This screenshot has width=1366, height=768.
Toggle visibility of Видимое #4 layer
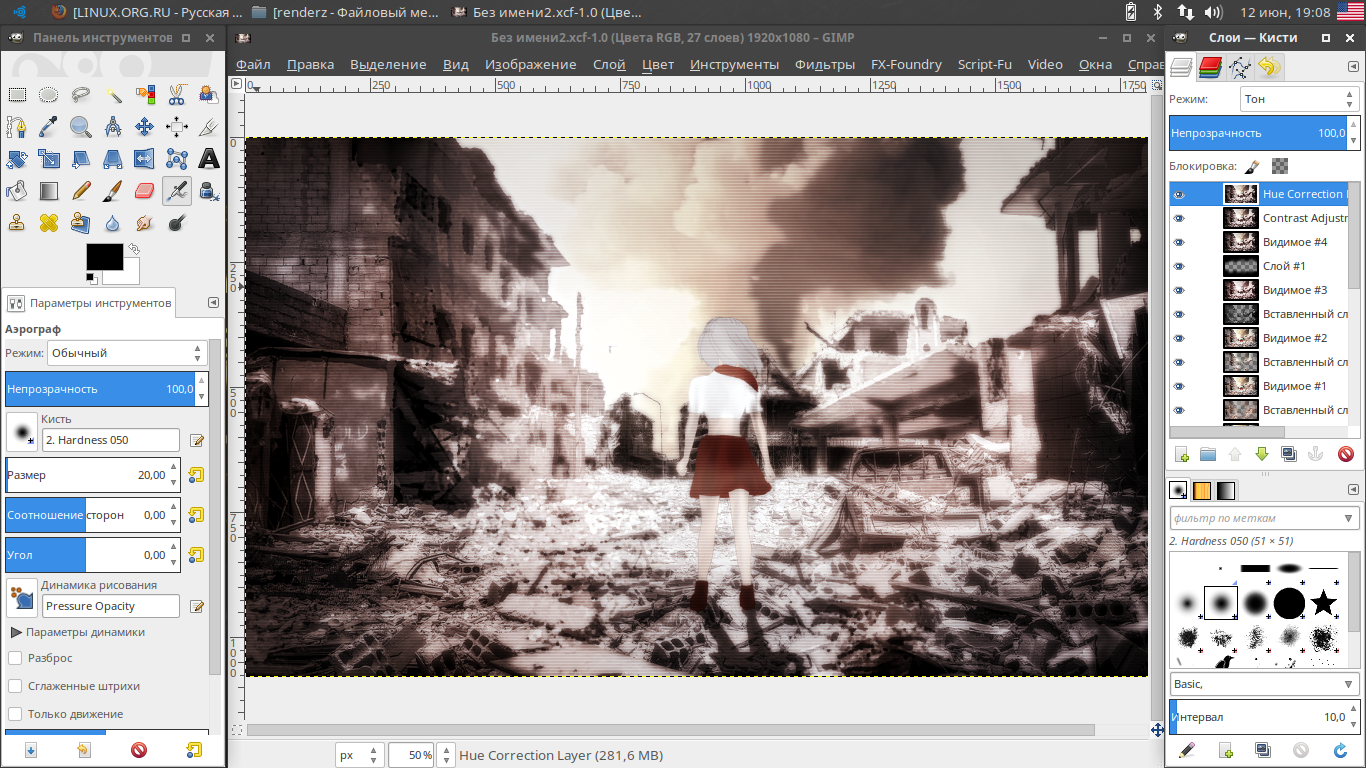click(1179, 242)
